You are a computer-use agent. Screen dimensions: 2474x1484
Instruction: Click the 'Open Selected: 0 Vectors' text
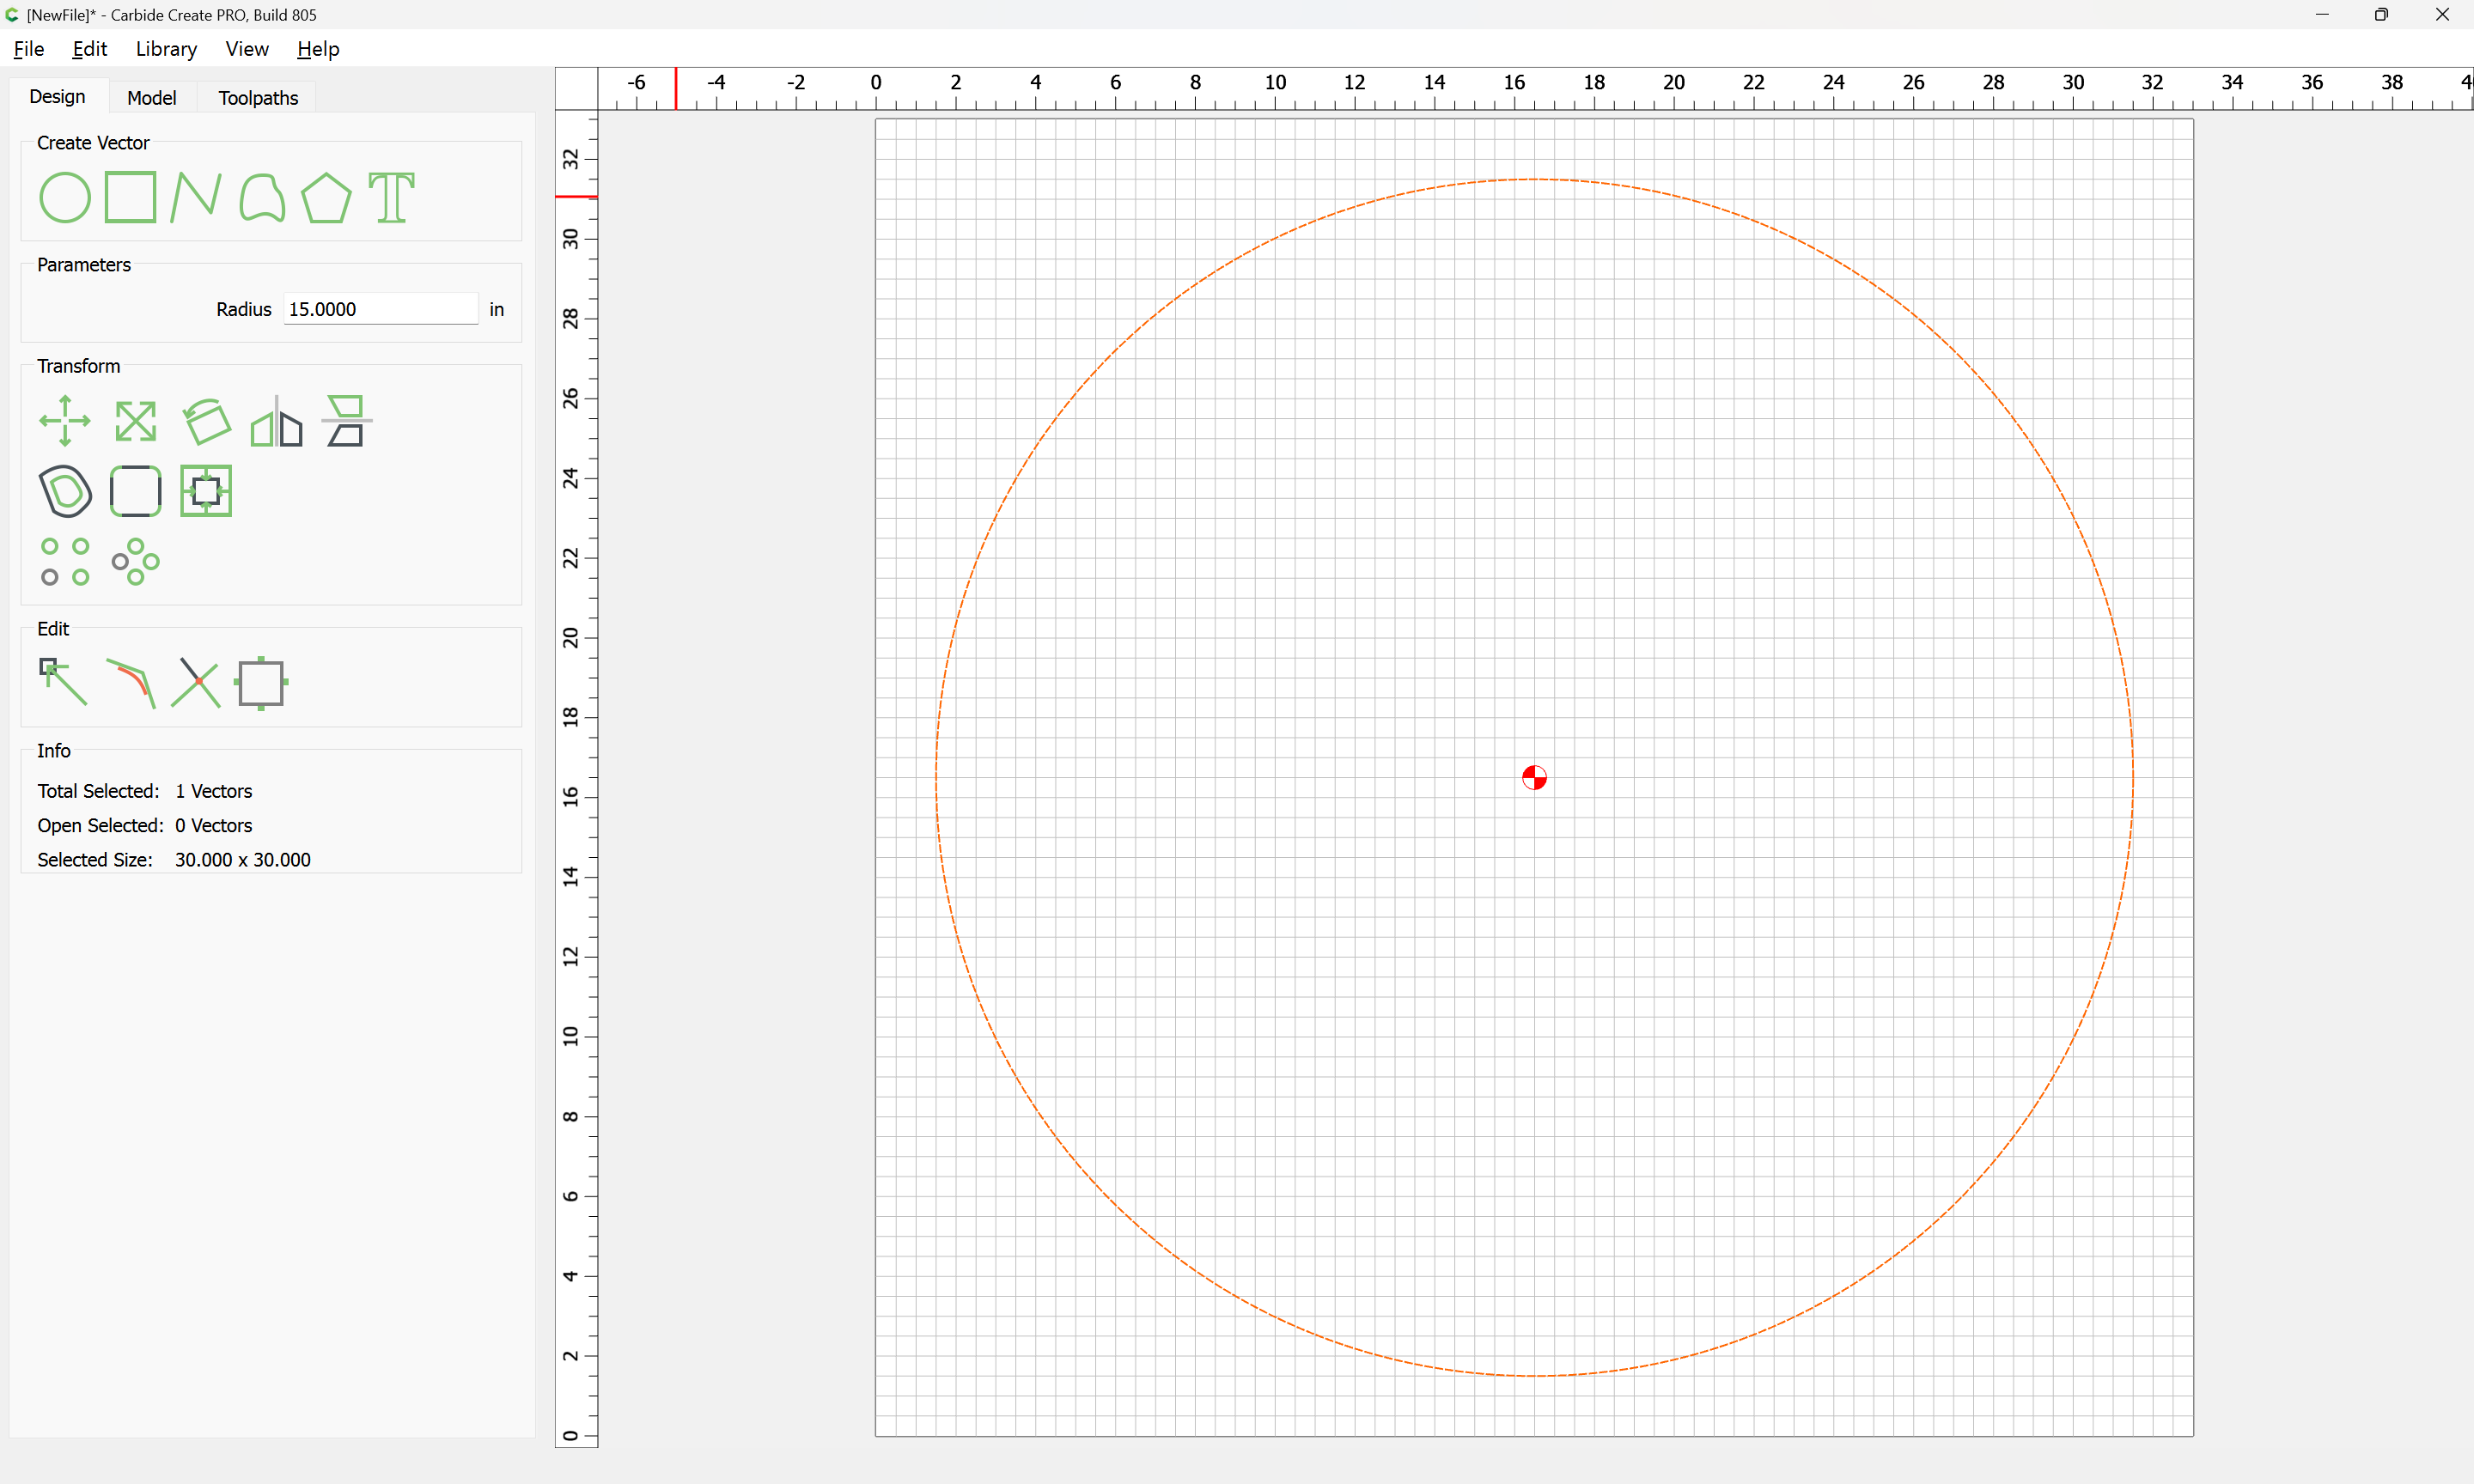(145, 825)
